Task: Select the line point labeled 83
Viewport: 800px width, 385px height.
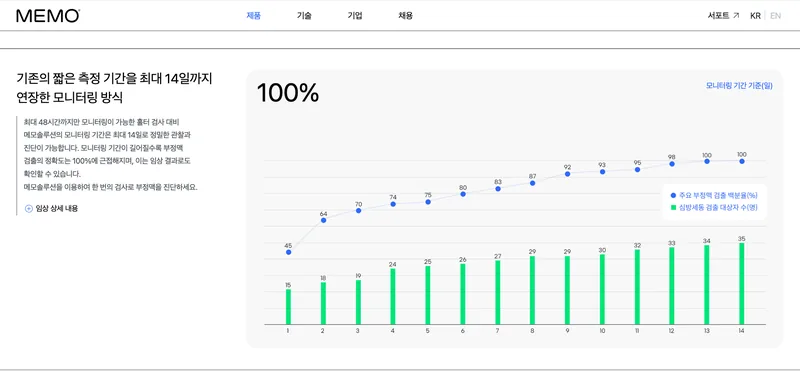Action: tap(497, 189)
